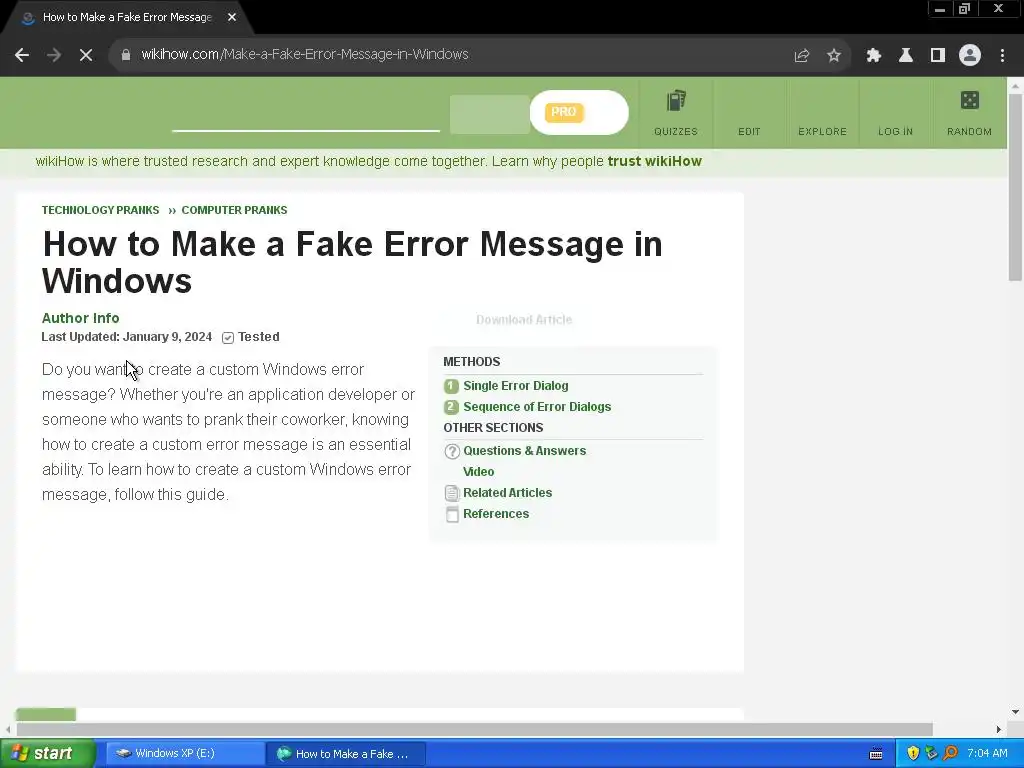This screenshot has height=768, width=1024.
Task: Click Last Updated: January 9, 2024 text
Action: (x=127, y=337)
